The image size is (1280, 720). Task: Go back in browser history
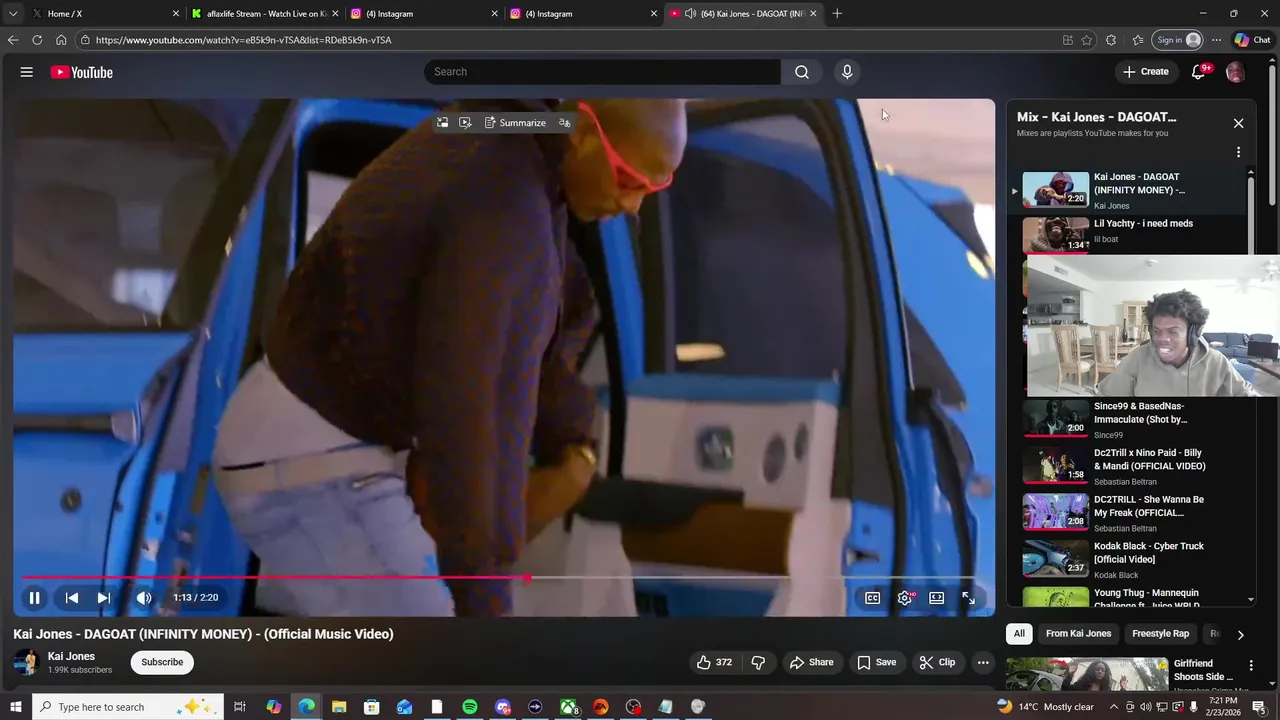point(12,40)
